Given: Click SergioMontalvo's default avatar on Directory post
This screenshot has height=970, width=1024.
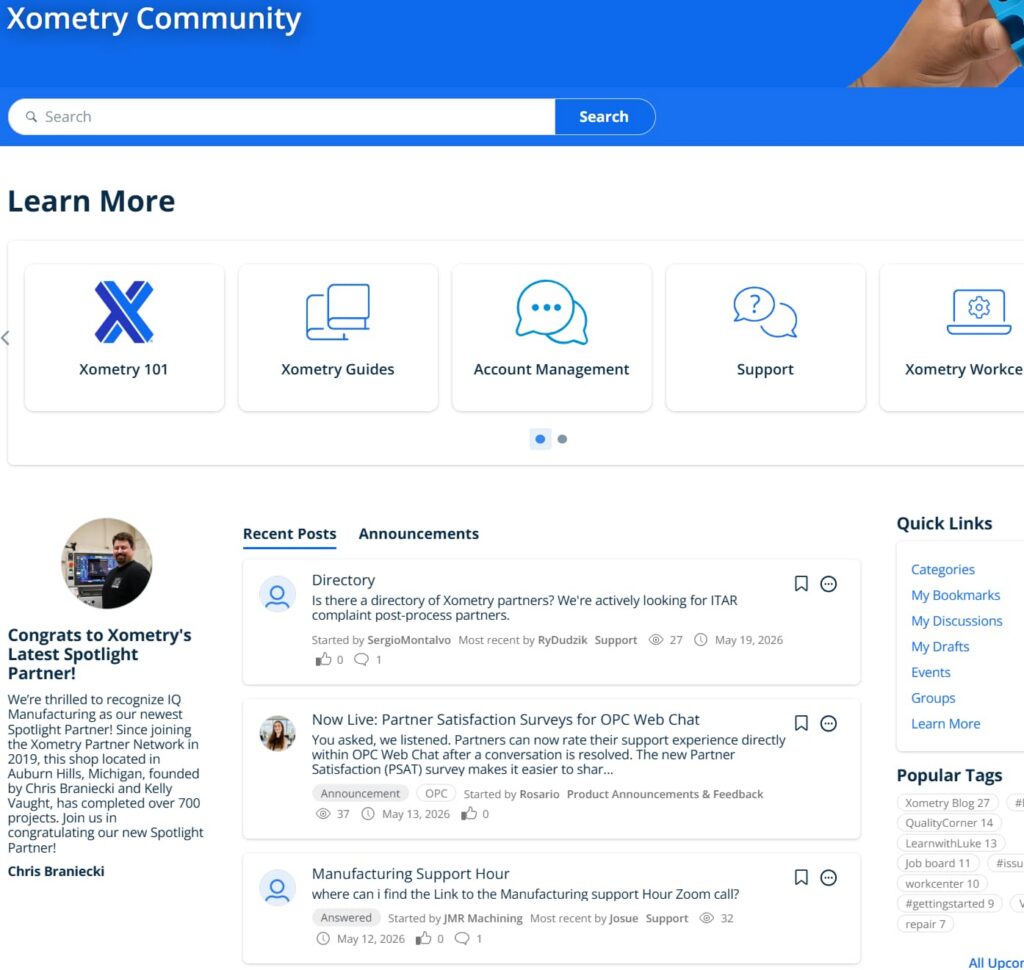Looking at the screenshot, I should coord(278,594).
